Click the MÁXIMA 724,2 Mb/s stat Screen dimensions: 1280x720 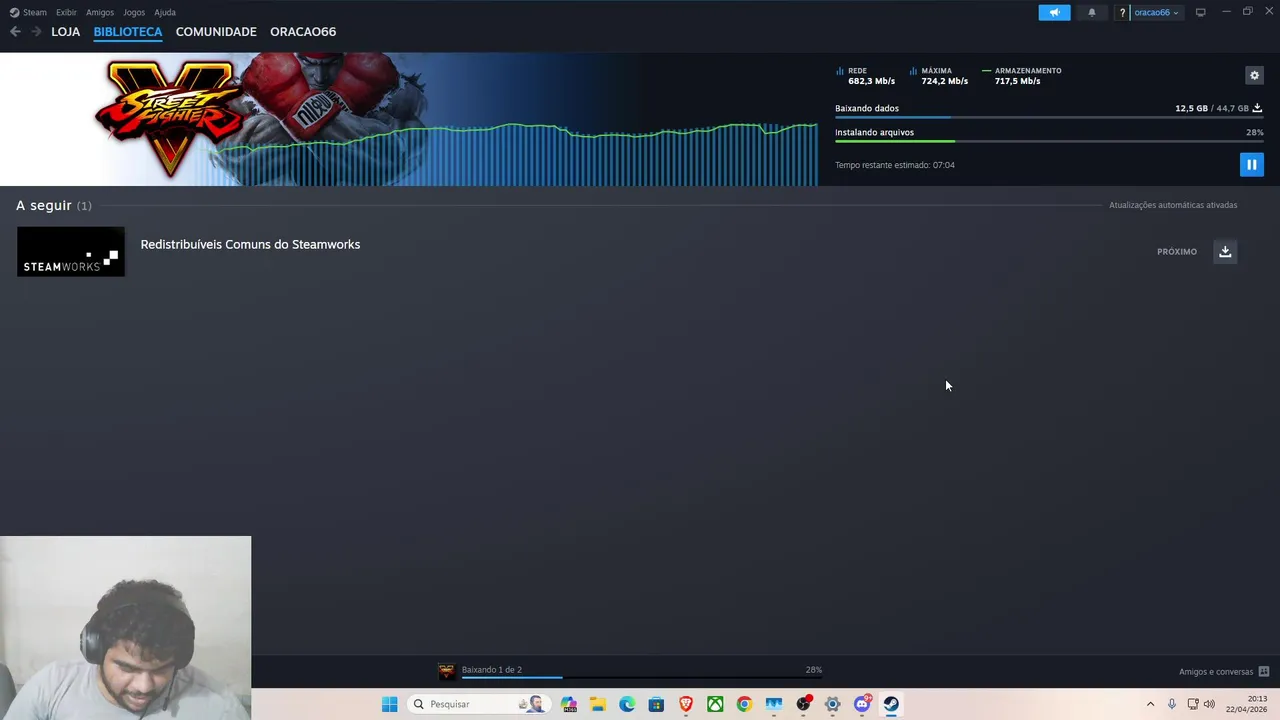pos(940,76)
